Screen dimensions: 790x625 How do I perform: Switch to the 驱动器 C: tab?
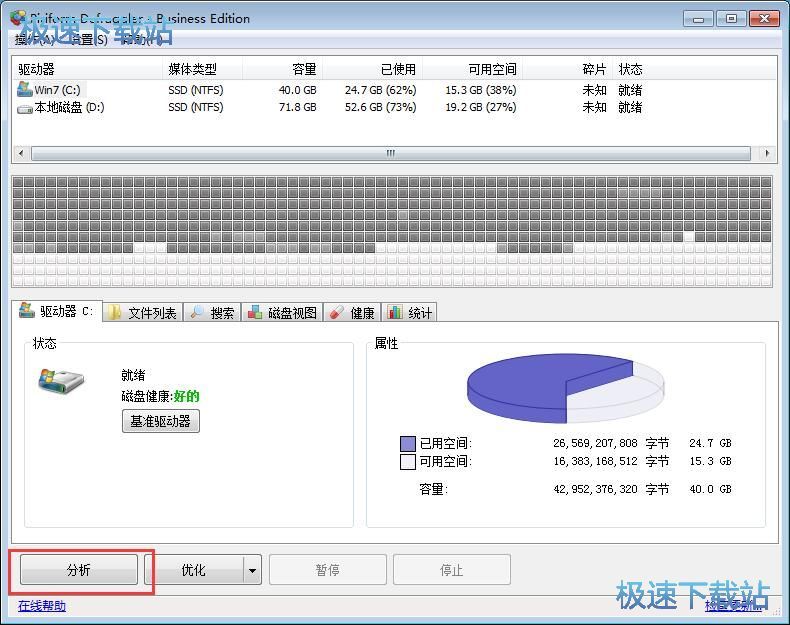click(x=56, y=311)
